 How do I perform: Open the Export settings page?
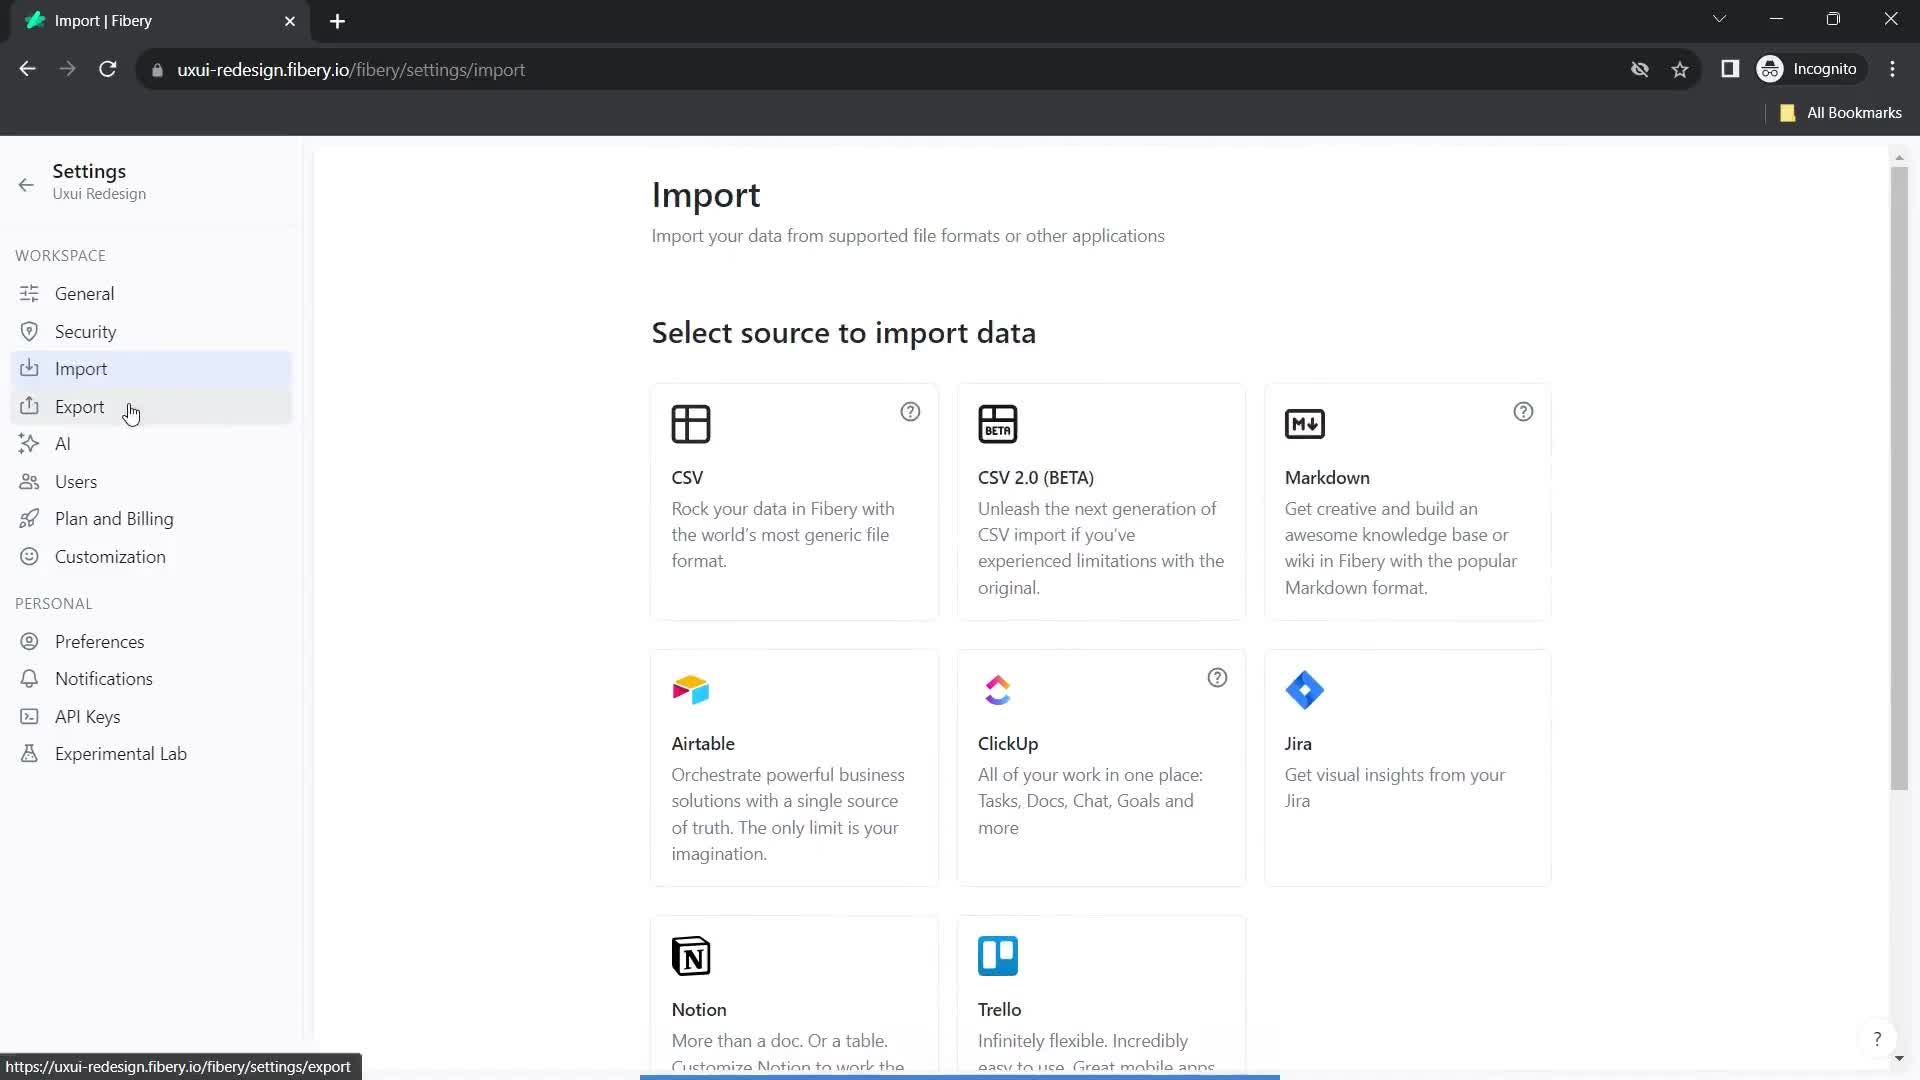pyautogui.click(x=79, y=406)
